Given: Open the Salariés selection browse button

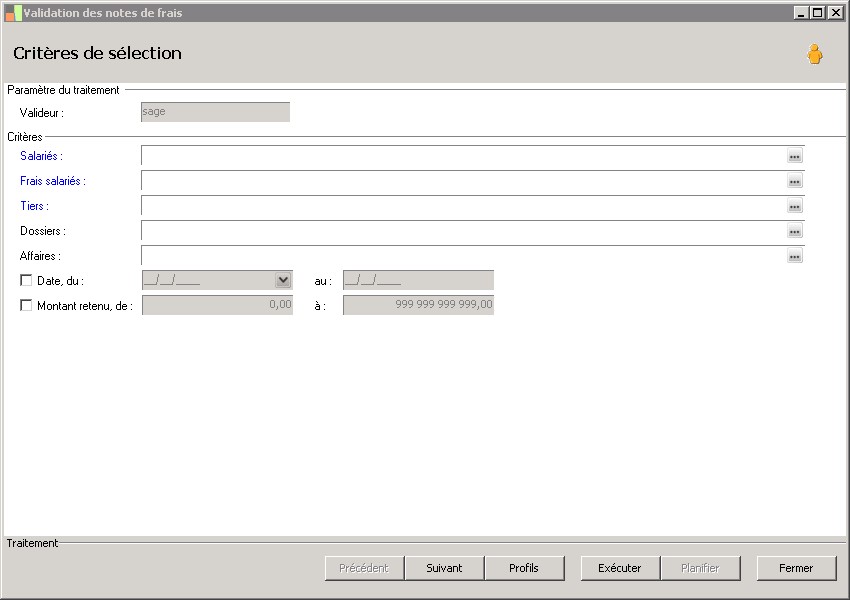Looking at the screenshot, I should click(795, 156).
